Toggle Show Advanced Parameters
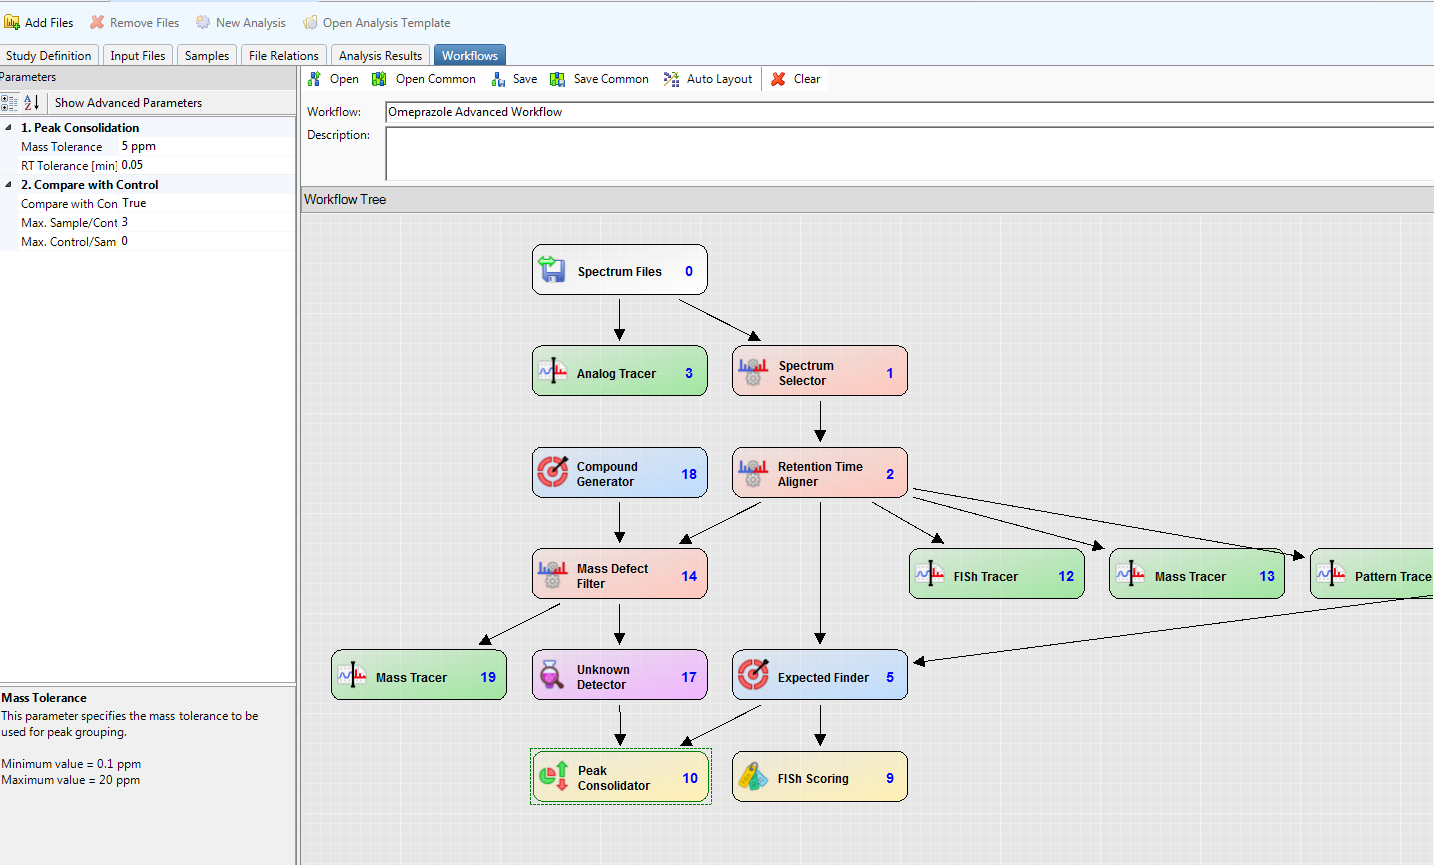Screen dimensions: 1434x865 pos(127,103)
